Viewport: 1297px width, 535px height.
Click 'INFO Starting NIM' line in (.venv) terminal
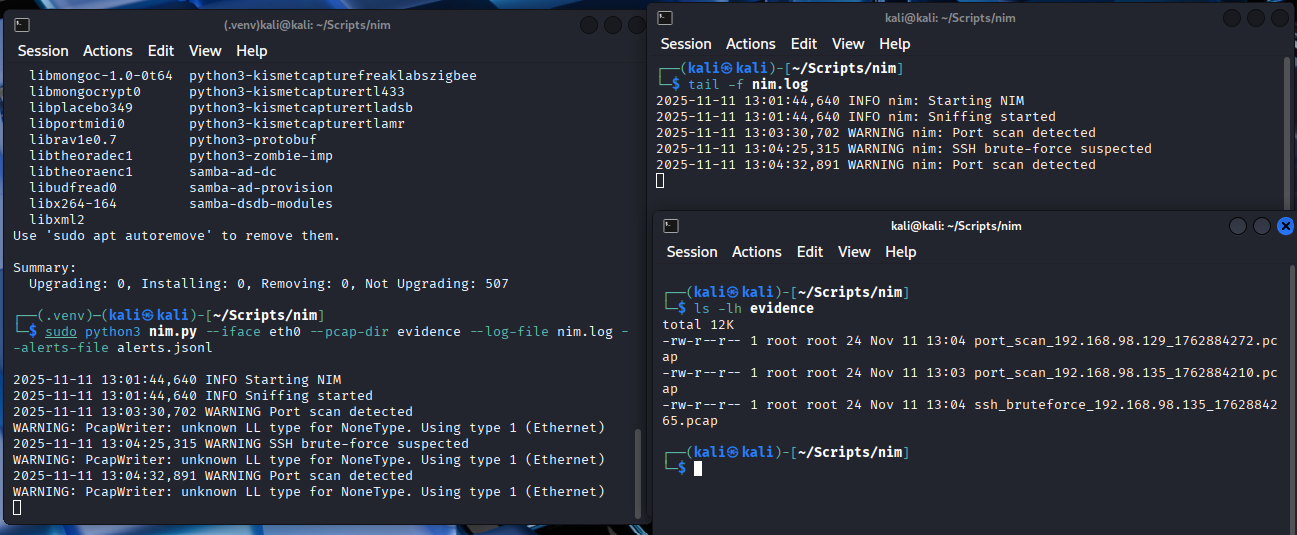tap(177, 379)
